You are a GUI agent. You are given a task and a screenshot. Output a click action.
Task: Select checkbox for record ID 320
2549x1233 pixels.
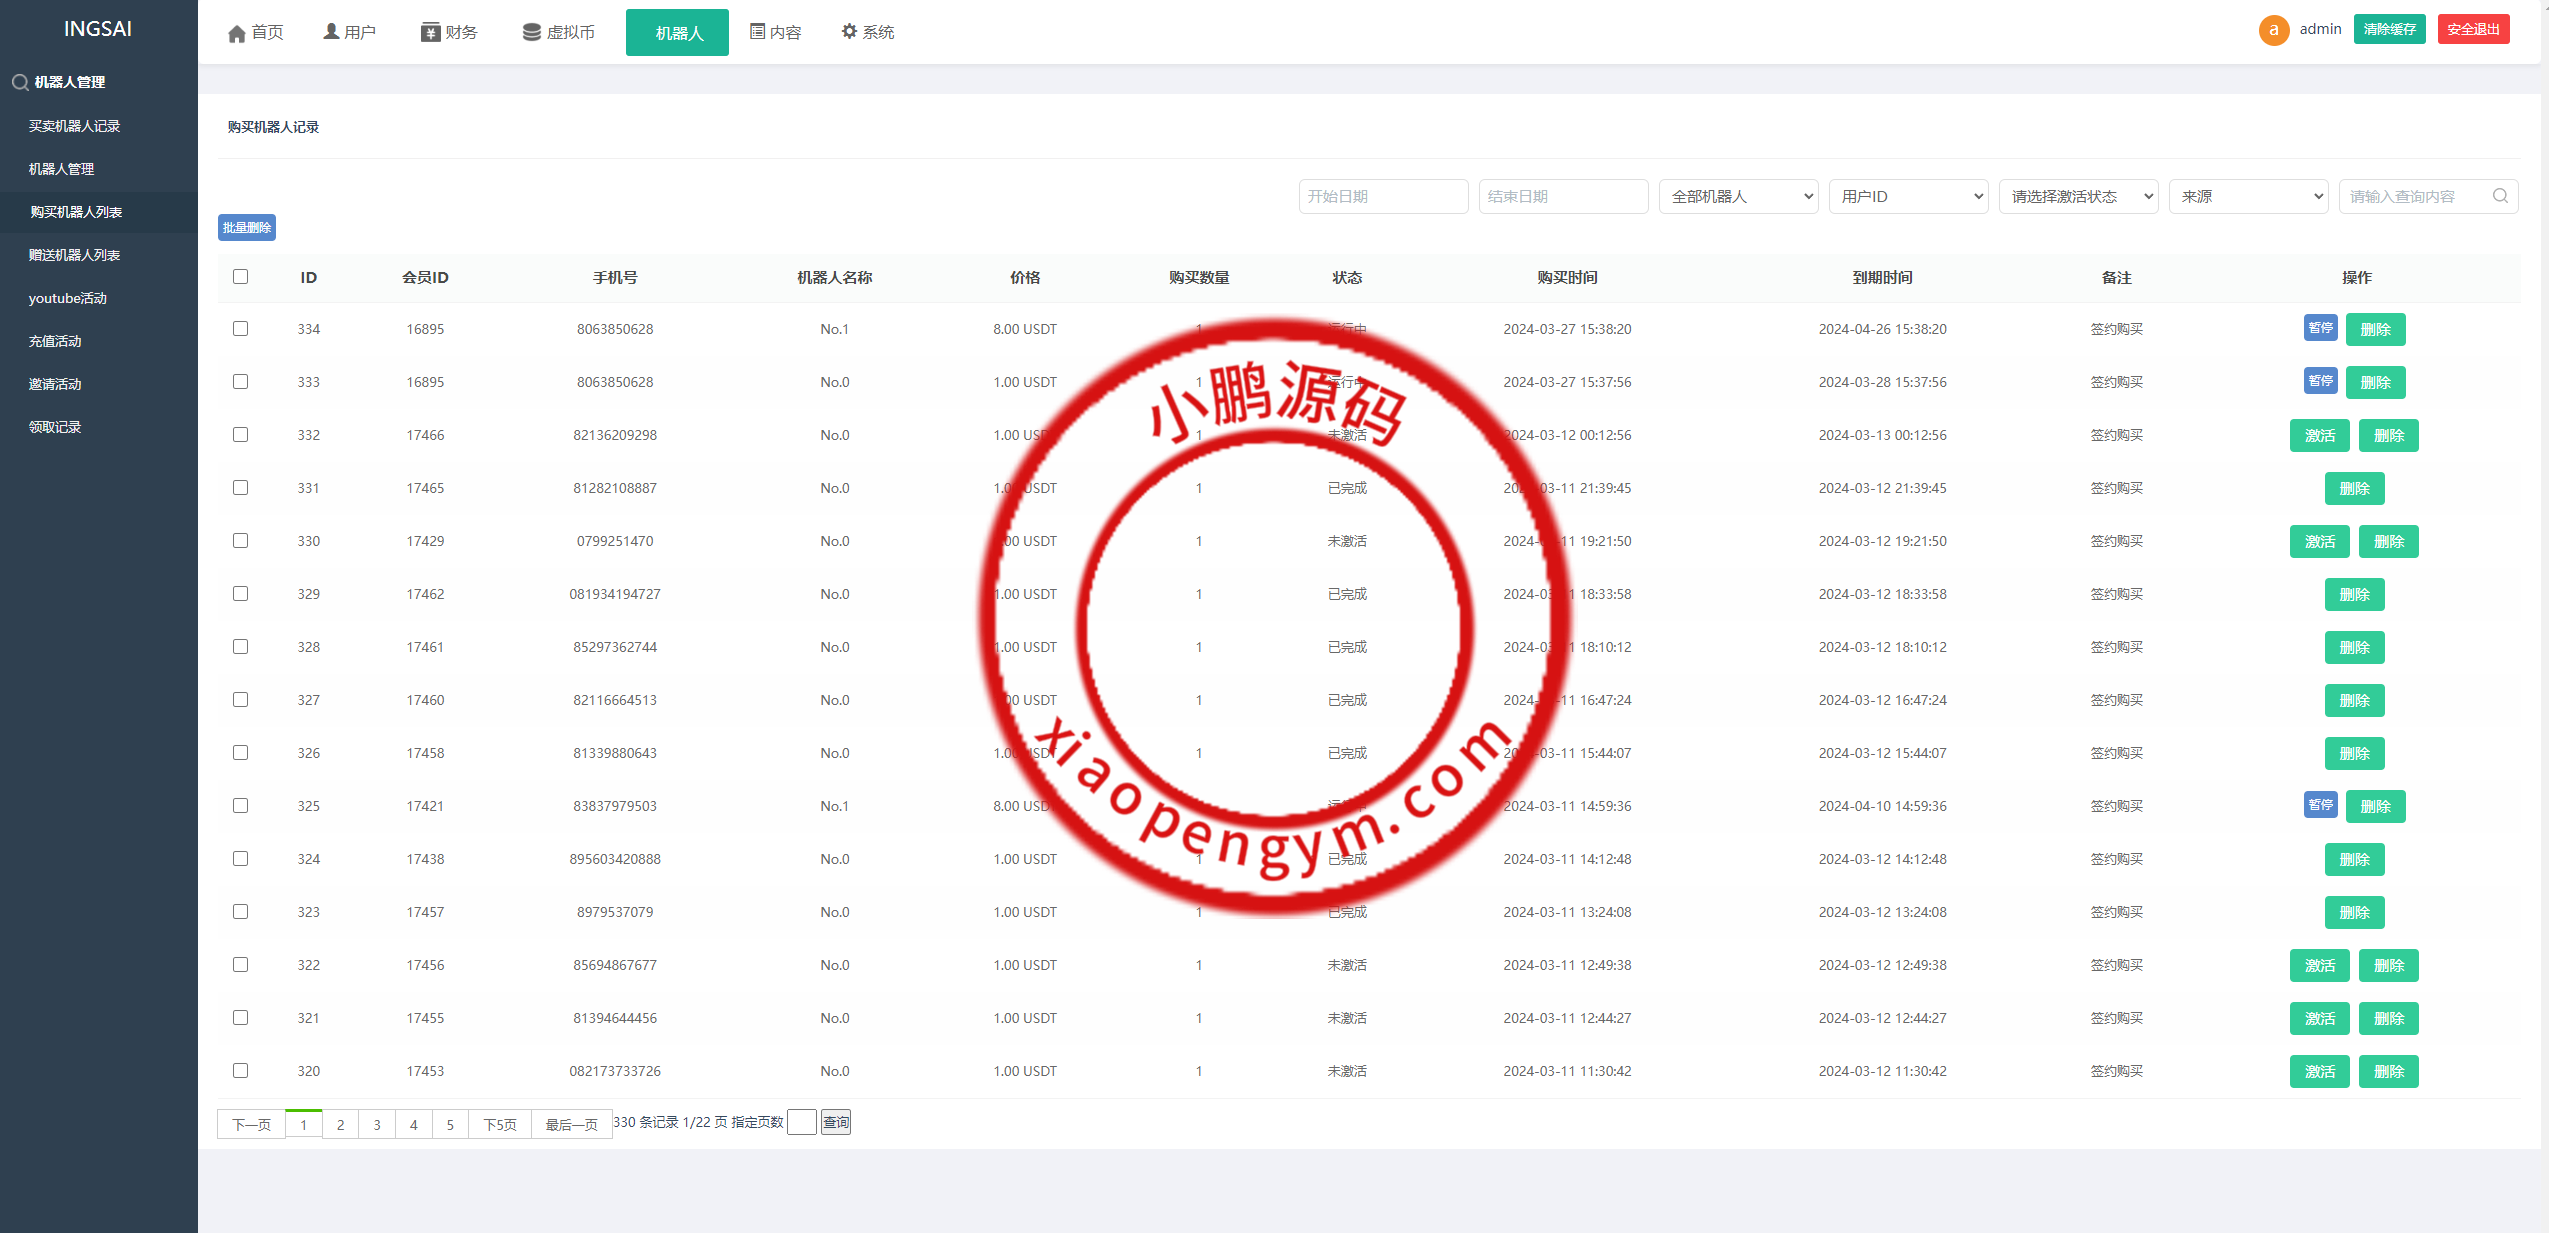pos(240,1071)
